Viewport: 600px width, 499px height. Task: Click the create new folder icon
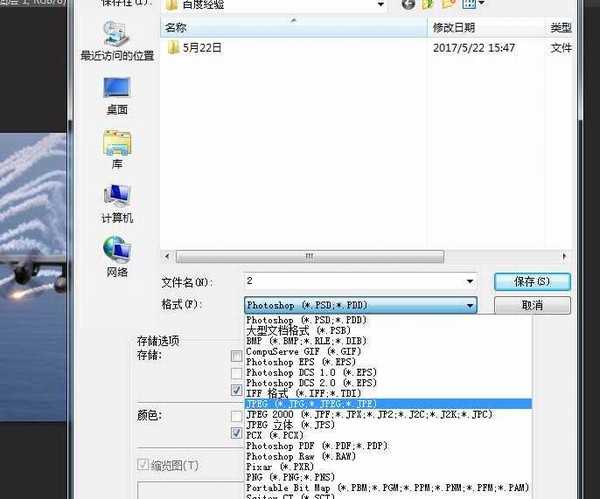[x=450, y=5]
